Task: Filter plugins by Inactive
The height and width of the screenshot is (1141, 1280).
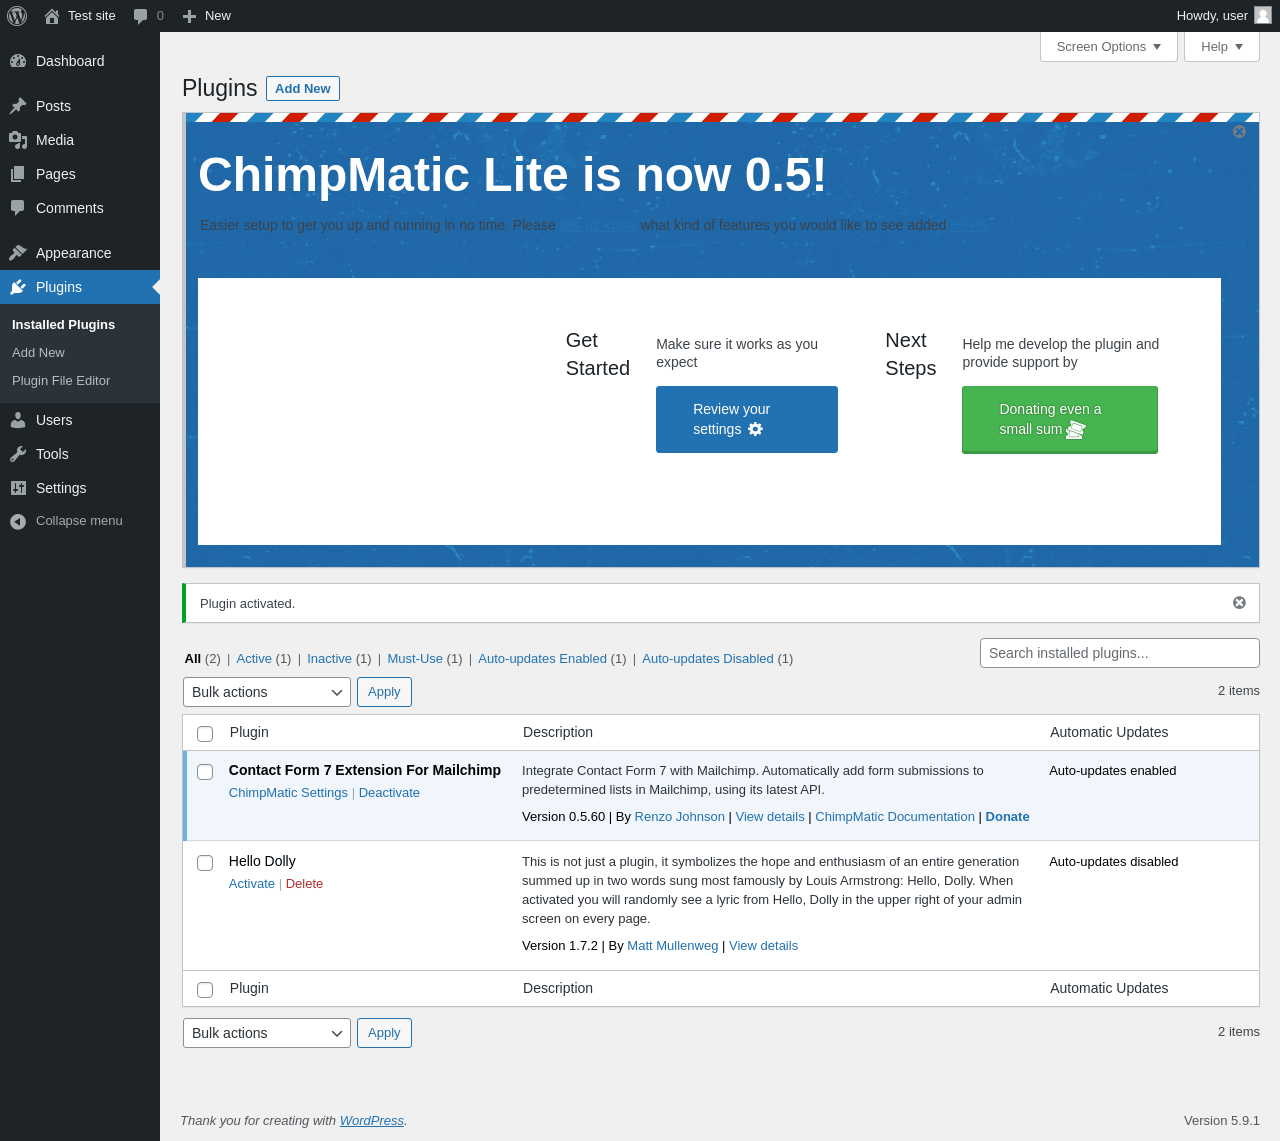Action: click(x=329, y=659)
